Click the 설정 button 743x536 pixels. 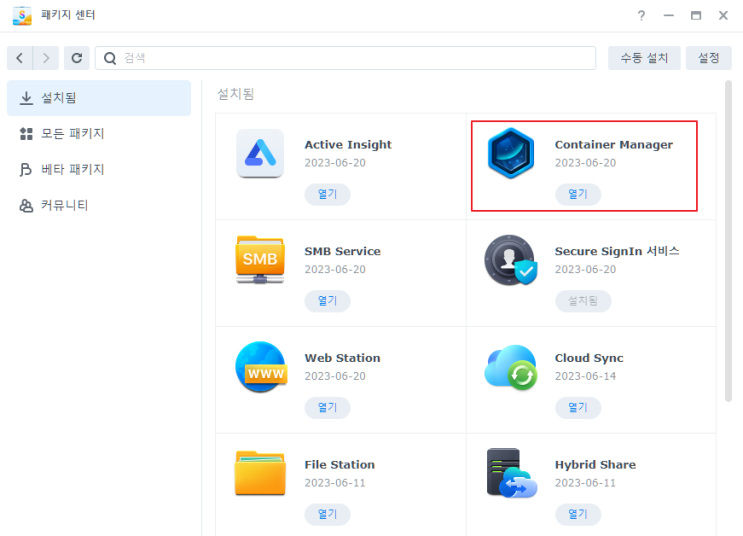(709, 58)
